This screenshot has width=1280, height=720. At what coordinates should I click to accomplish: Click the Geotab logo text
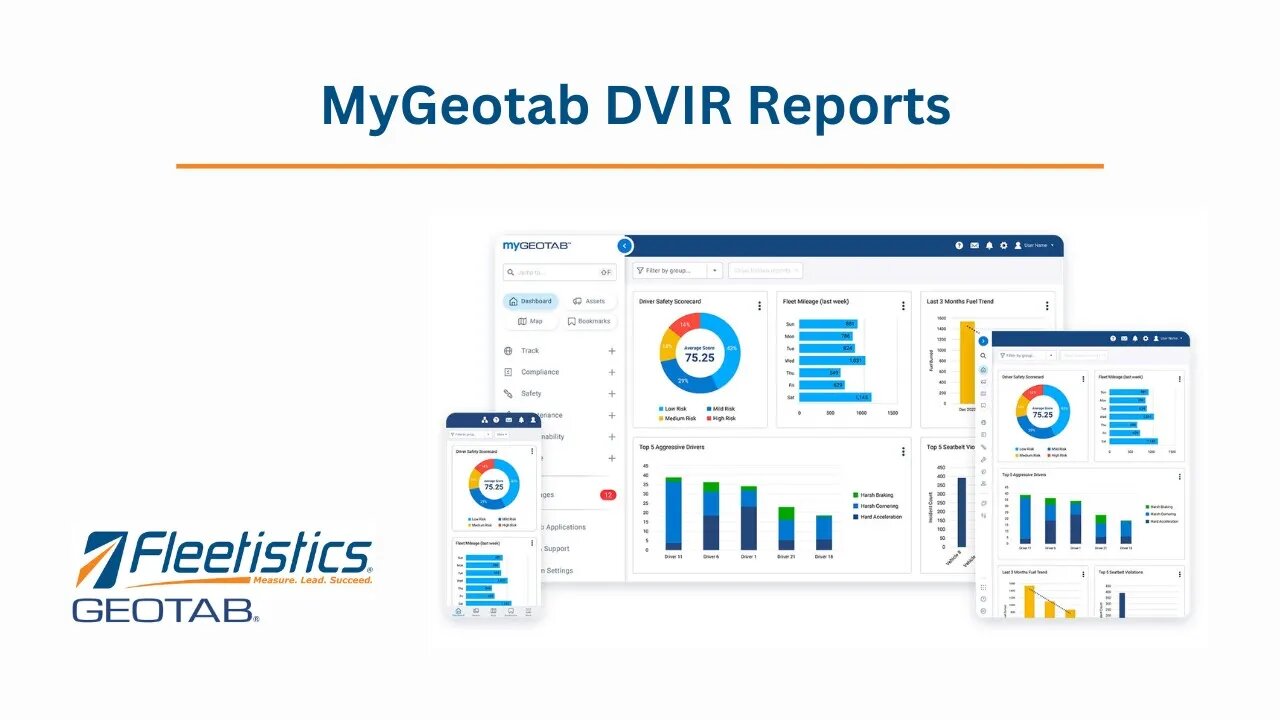pos(166,611)
